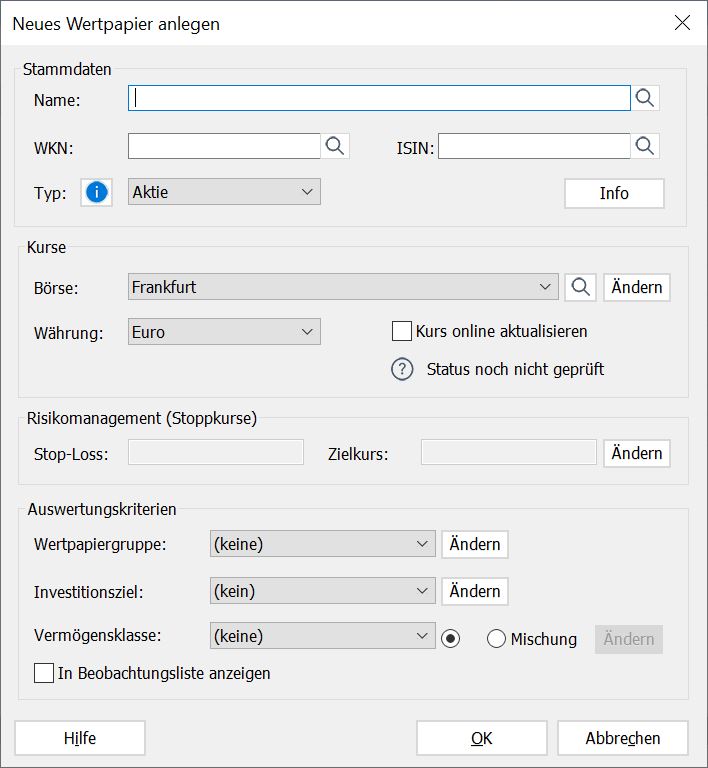Click the Info button
The width and height of the screenshot is (708, 768).
pos(614,193)
